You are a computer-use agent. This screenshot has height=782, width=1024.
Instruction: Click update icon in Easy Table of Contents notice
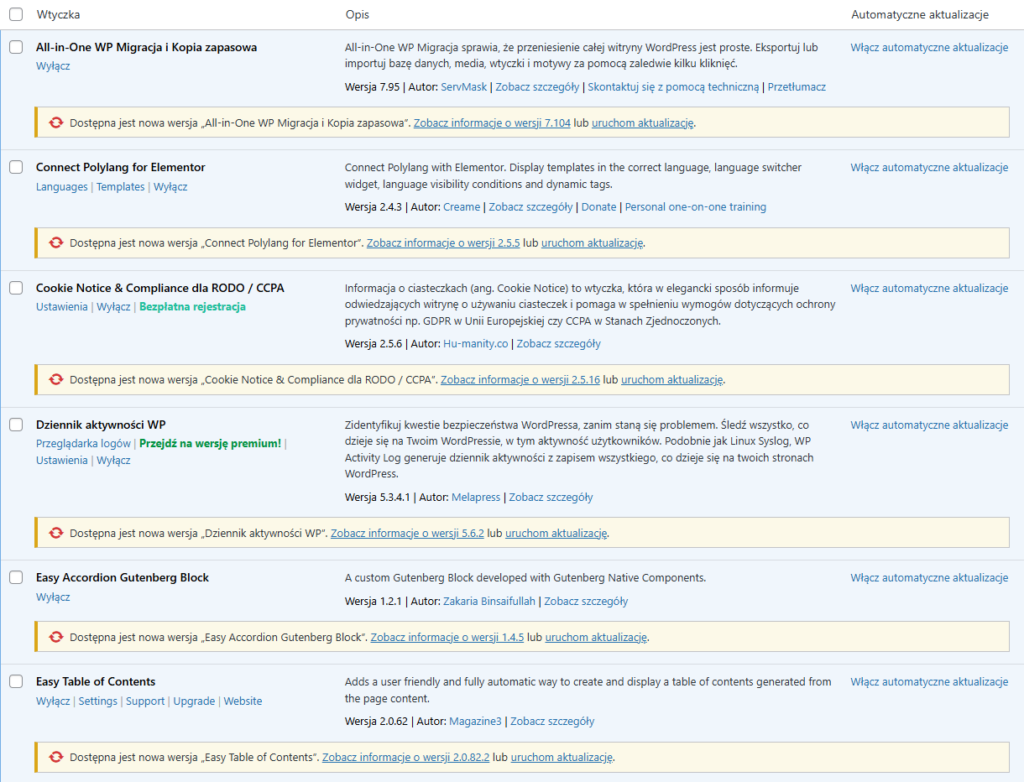point(56,757)
